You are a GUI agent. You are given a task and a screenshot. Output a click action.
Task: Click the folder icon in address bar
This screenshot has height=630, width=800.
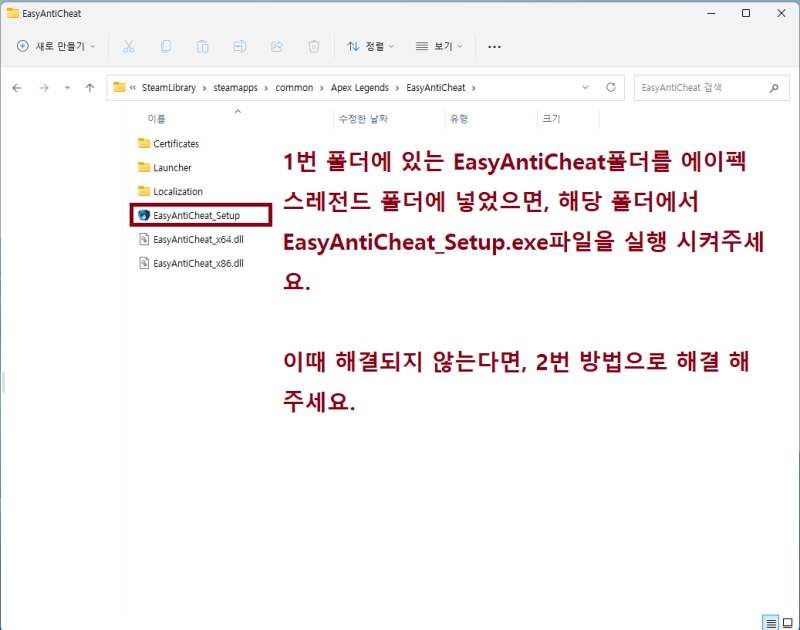pos(119,87)
